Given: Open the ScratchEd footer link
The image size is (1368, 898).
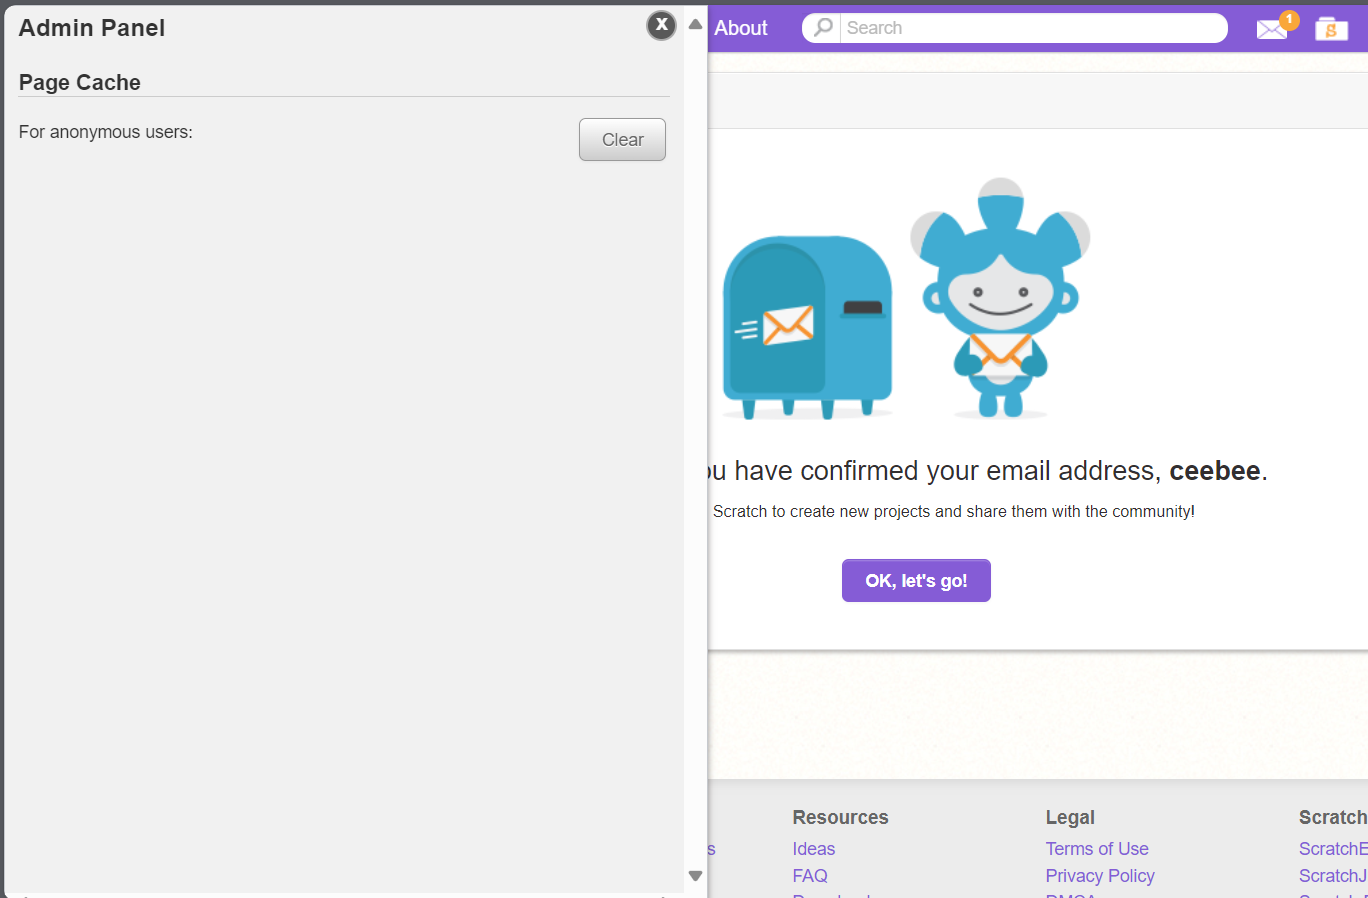Looking at the screenshot, I should point(1332,849).
